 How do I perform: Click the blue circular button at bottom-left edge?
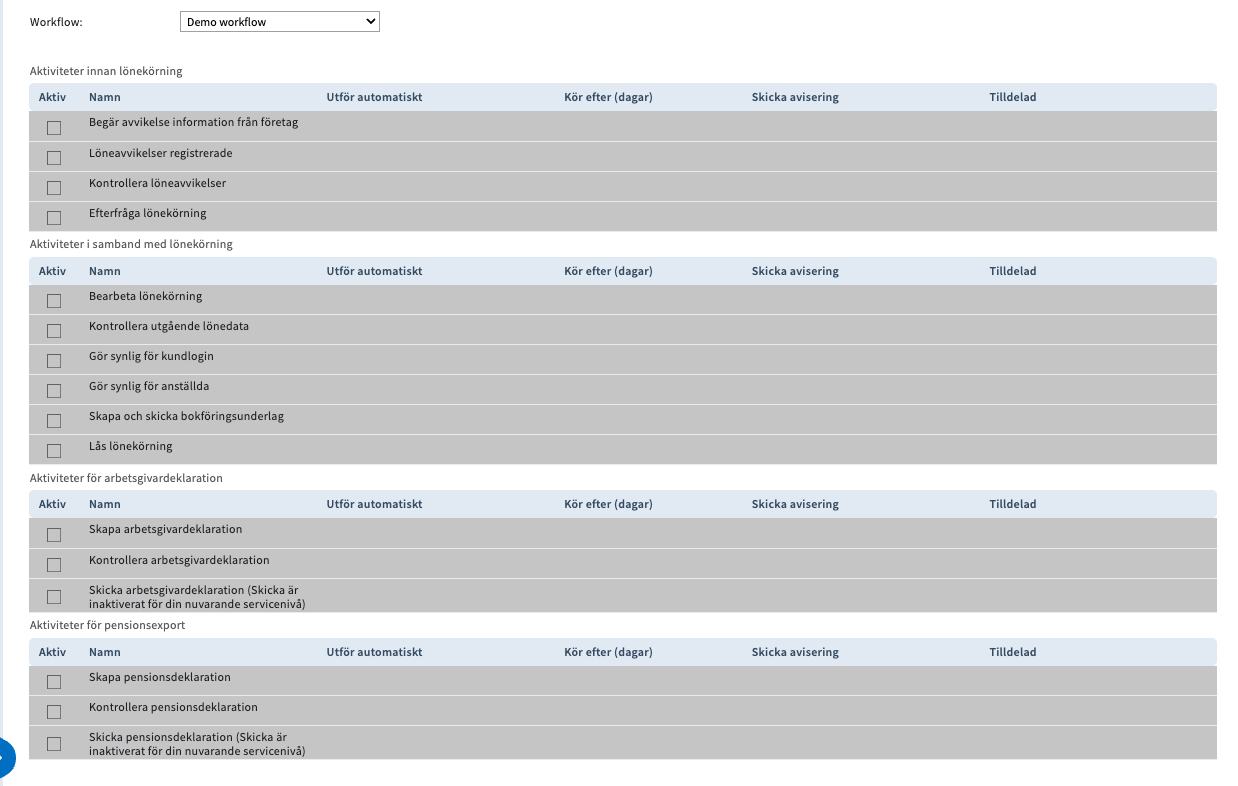4,758
